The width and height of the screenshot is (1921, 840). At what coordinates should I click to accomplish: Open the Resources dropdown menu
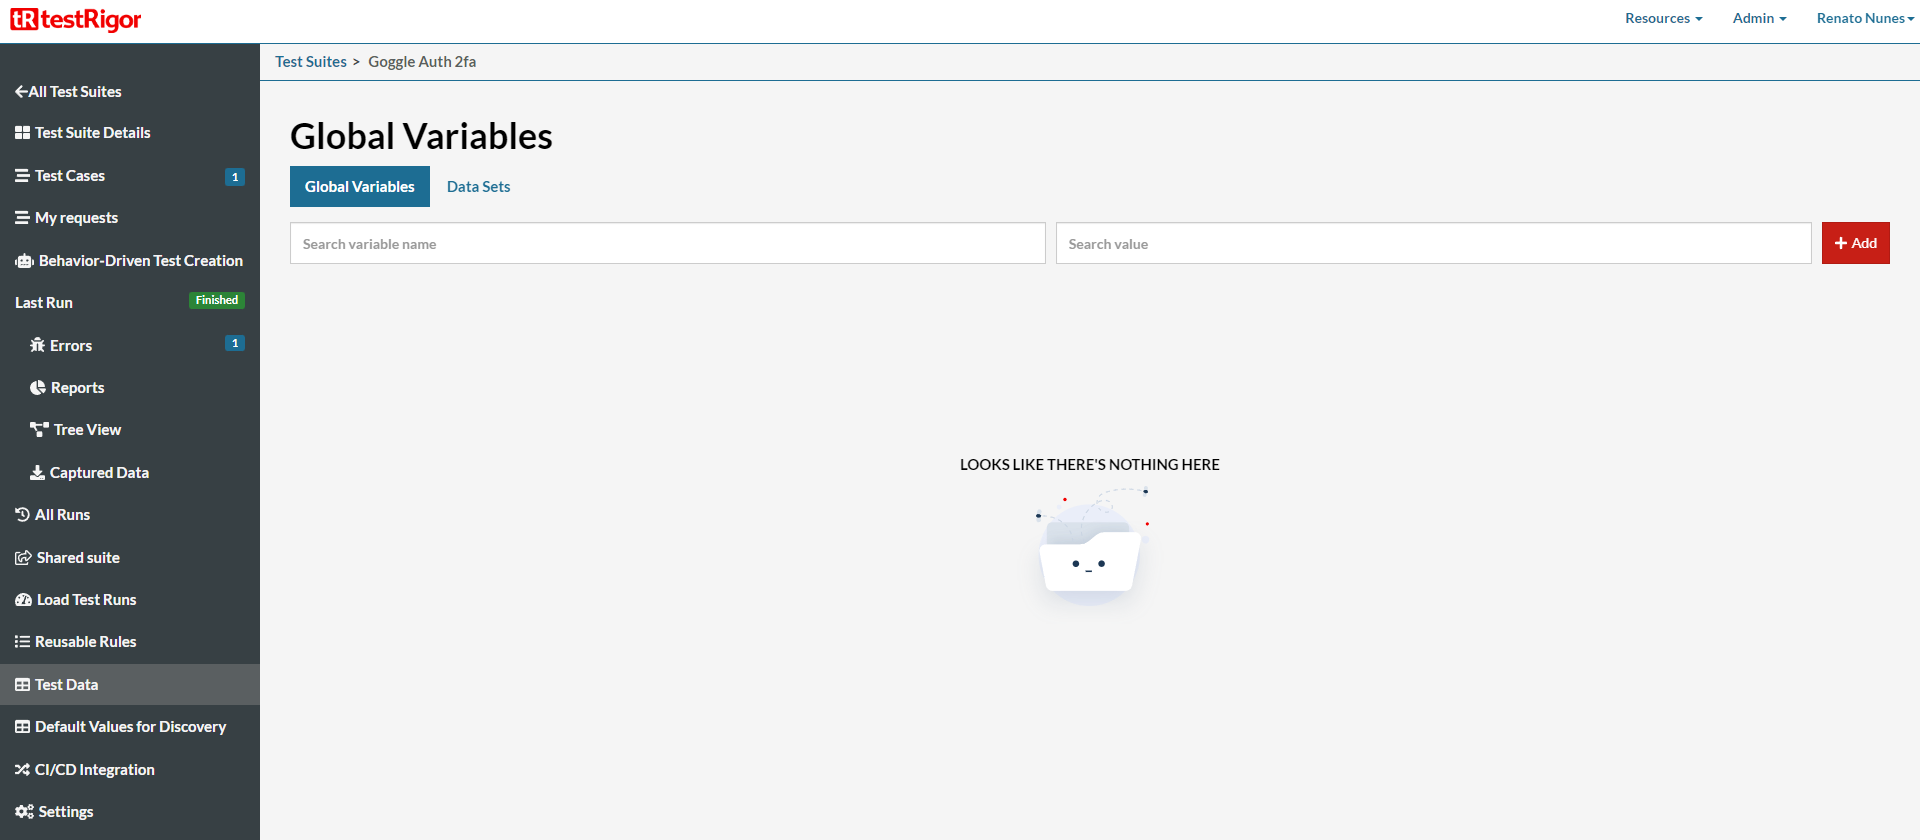pos(1663,18)
